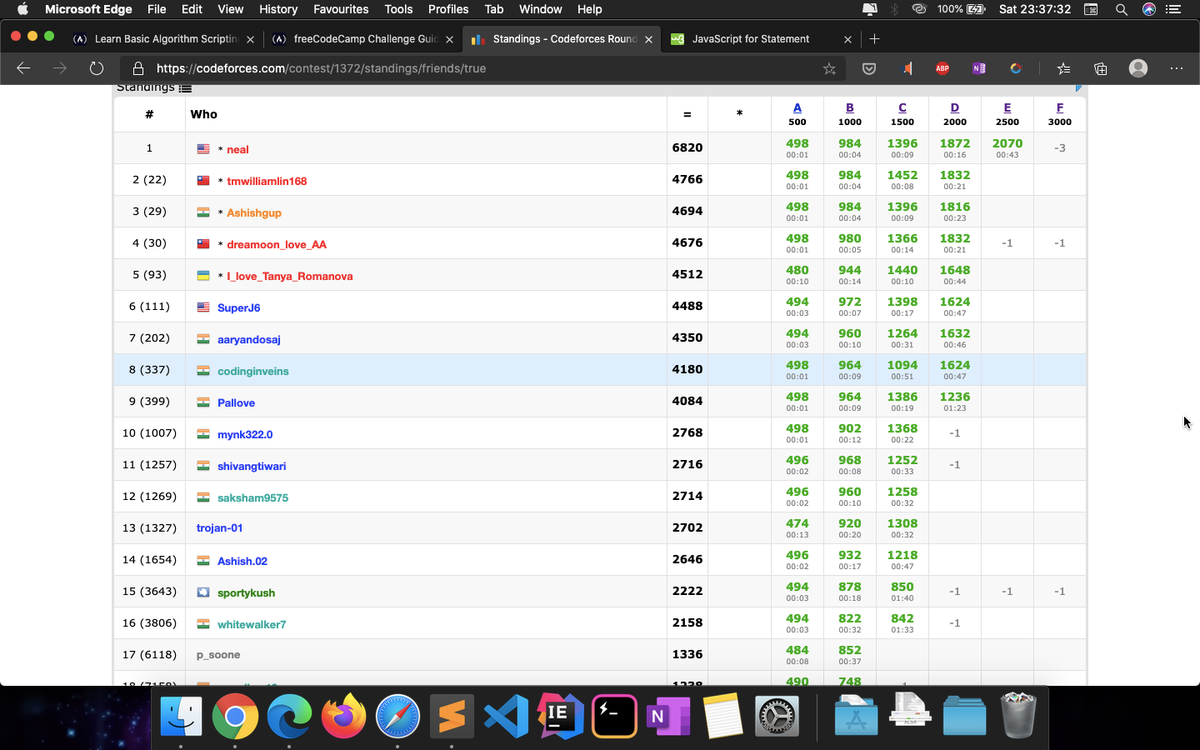Click the browser forward arrow
The height and width of the screenshot is (750, 1200).
tap(60, 69)
